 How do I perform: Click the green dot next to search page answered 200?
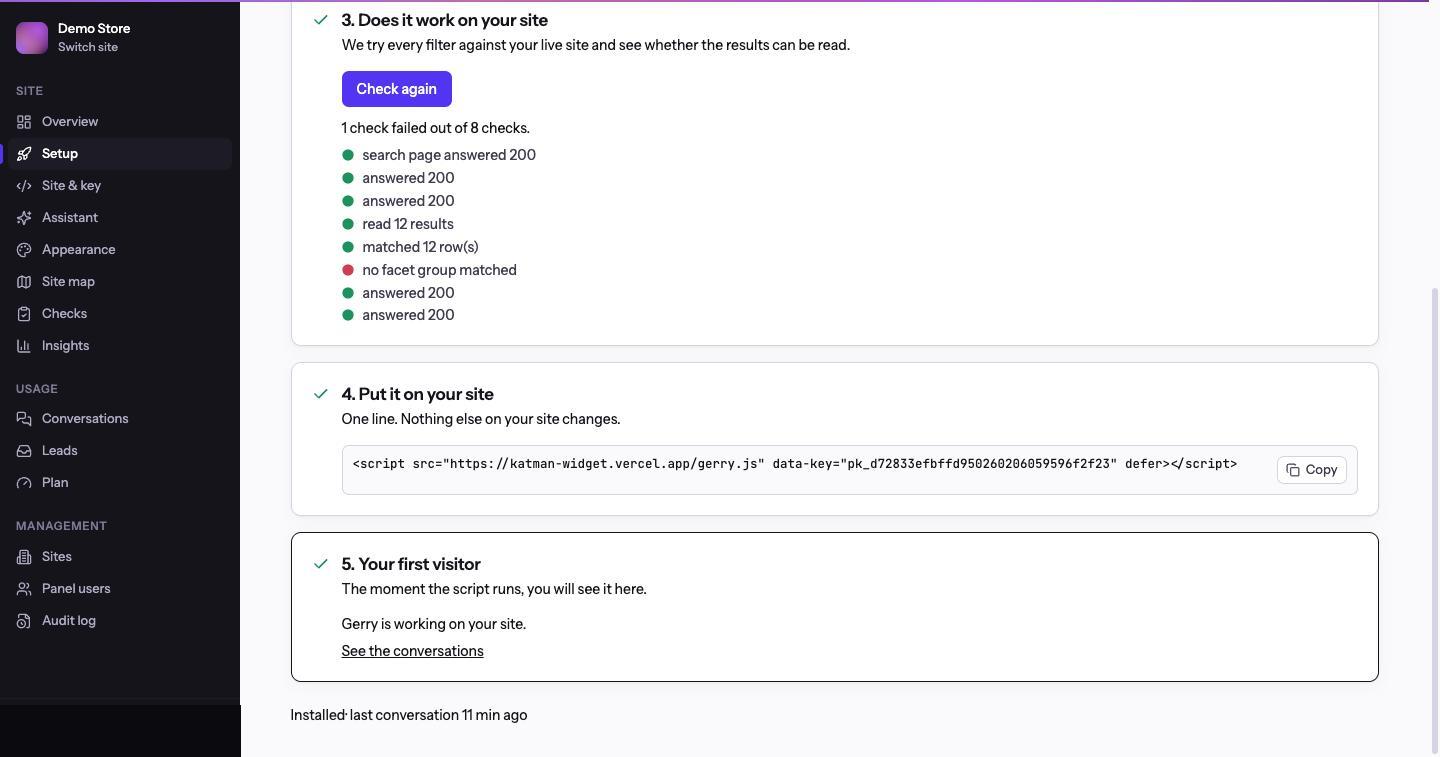point(348,155)
